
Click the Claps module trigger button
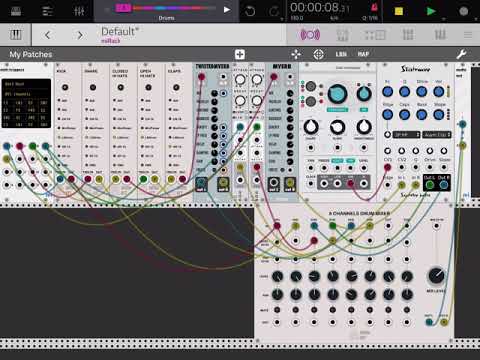(176, 87)
